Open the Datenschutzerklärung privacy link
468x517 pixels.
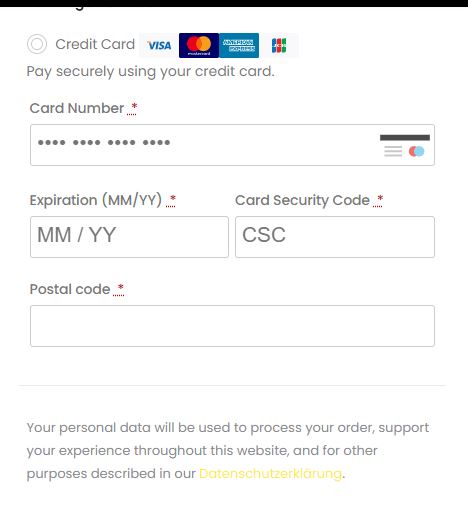[x=270, y=474]
